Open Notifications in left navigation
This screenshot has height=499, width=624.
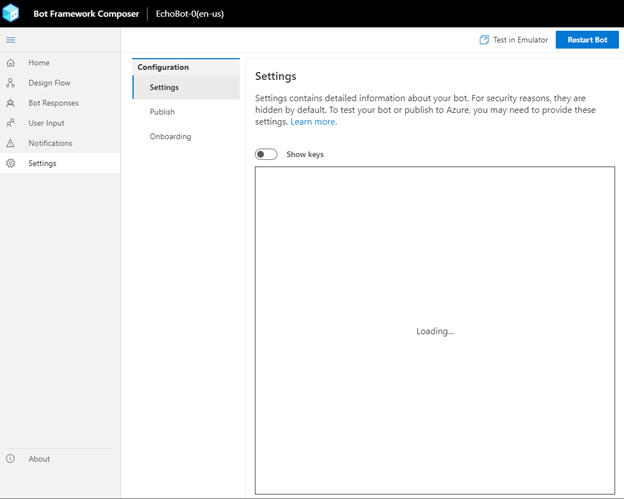click(60, 143)
